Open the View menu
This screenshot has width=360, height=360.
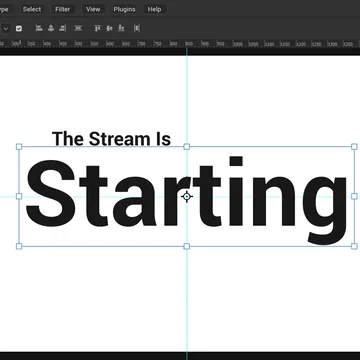pyautogui.click(x=93, y=9)
